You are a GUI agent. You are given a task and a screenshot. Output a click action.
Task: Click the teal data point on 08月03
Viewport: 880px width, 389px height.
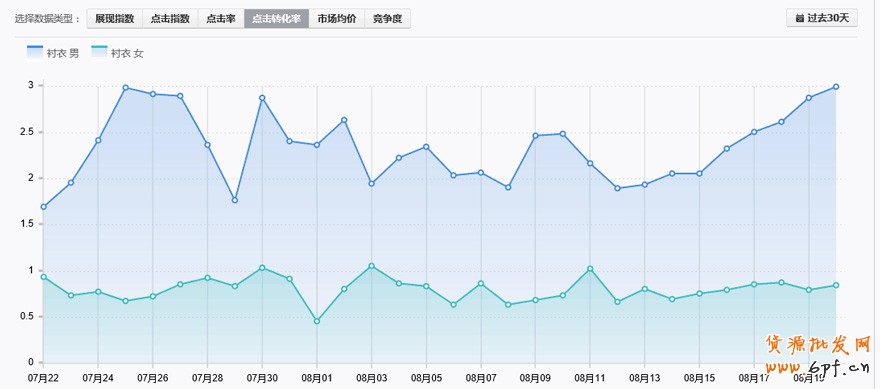[x=372, y=266]
